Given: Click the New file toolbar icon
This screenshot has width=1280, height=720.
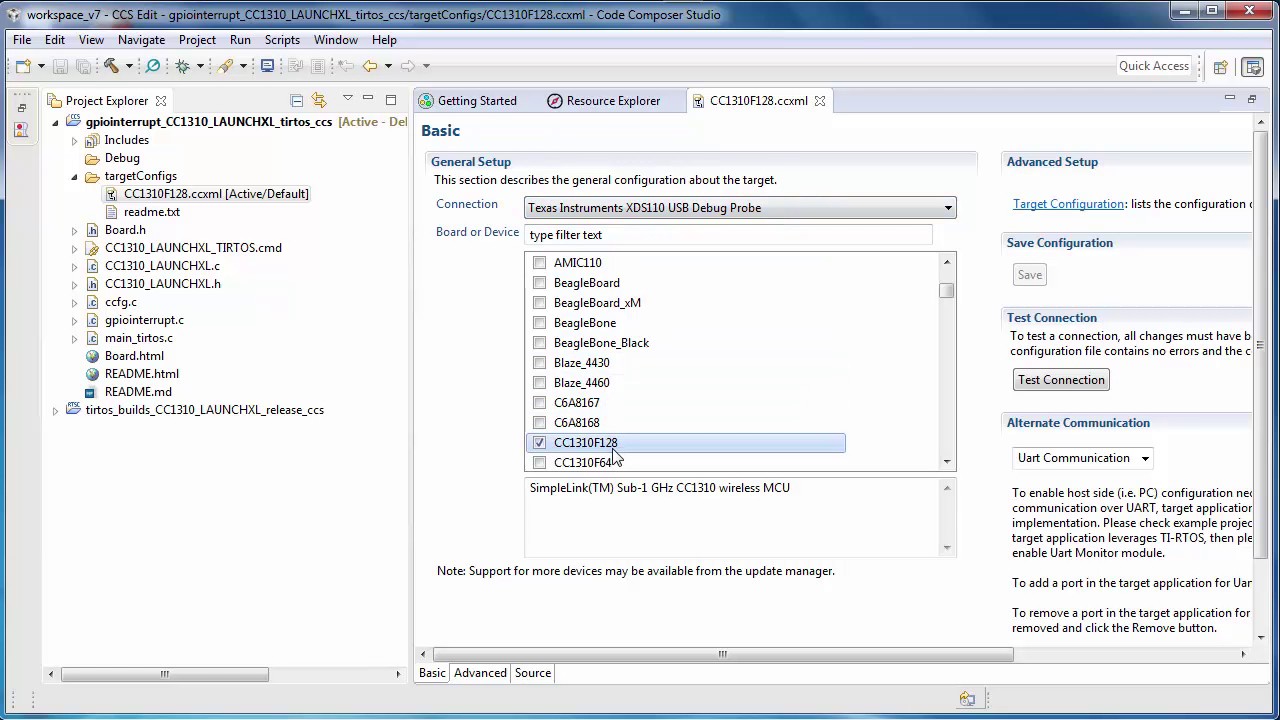Looking at the screenshot, I should tap(23, 66).
